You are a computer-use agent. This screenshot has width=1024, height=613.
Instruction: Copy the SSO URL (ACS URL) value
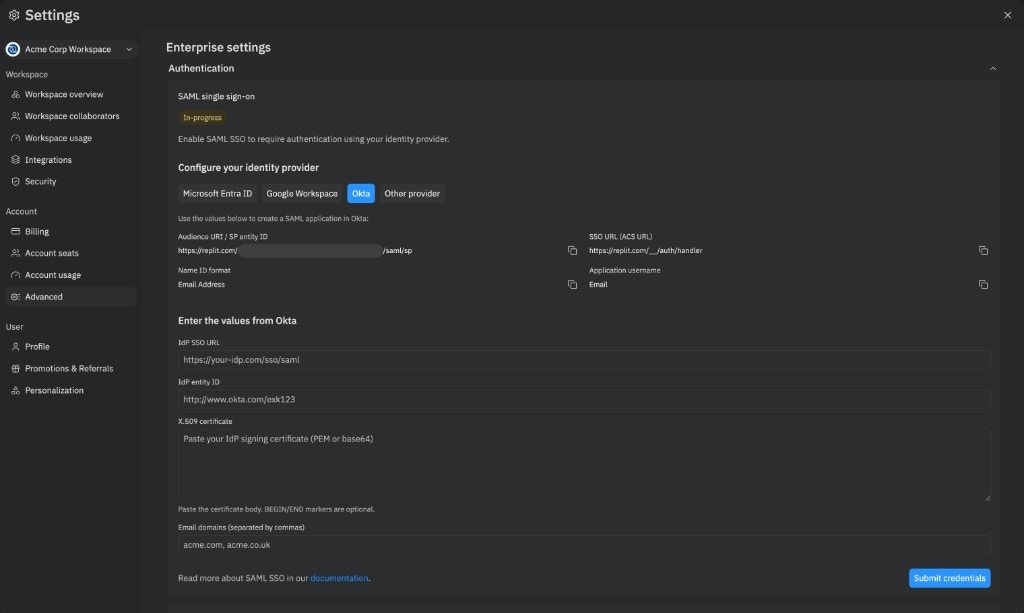983,251
